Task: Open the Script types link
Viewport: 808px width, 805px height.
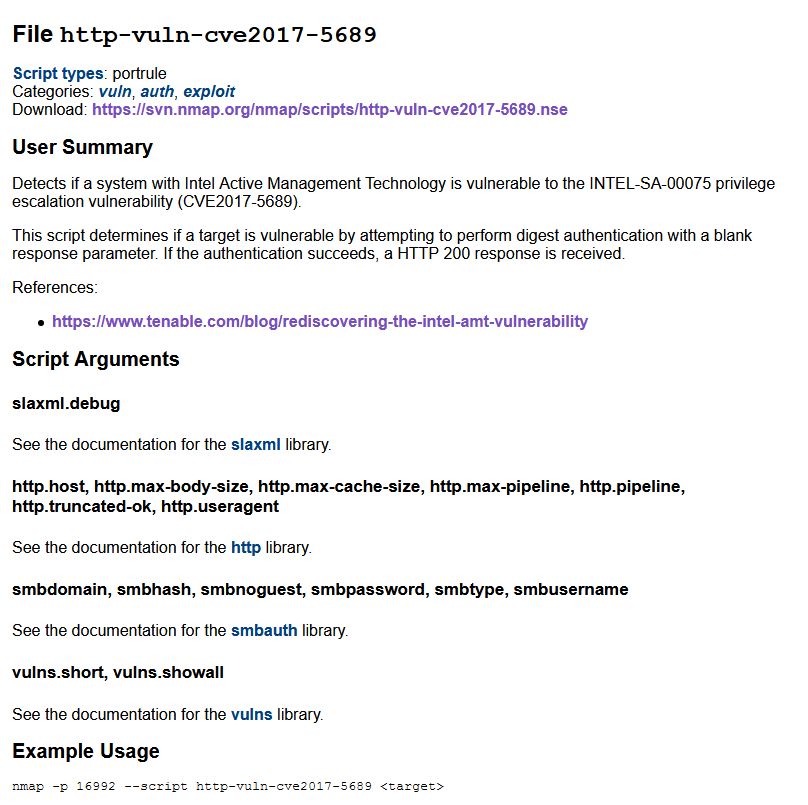Action: coord(58,73)
